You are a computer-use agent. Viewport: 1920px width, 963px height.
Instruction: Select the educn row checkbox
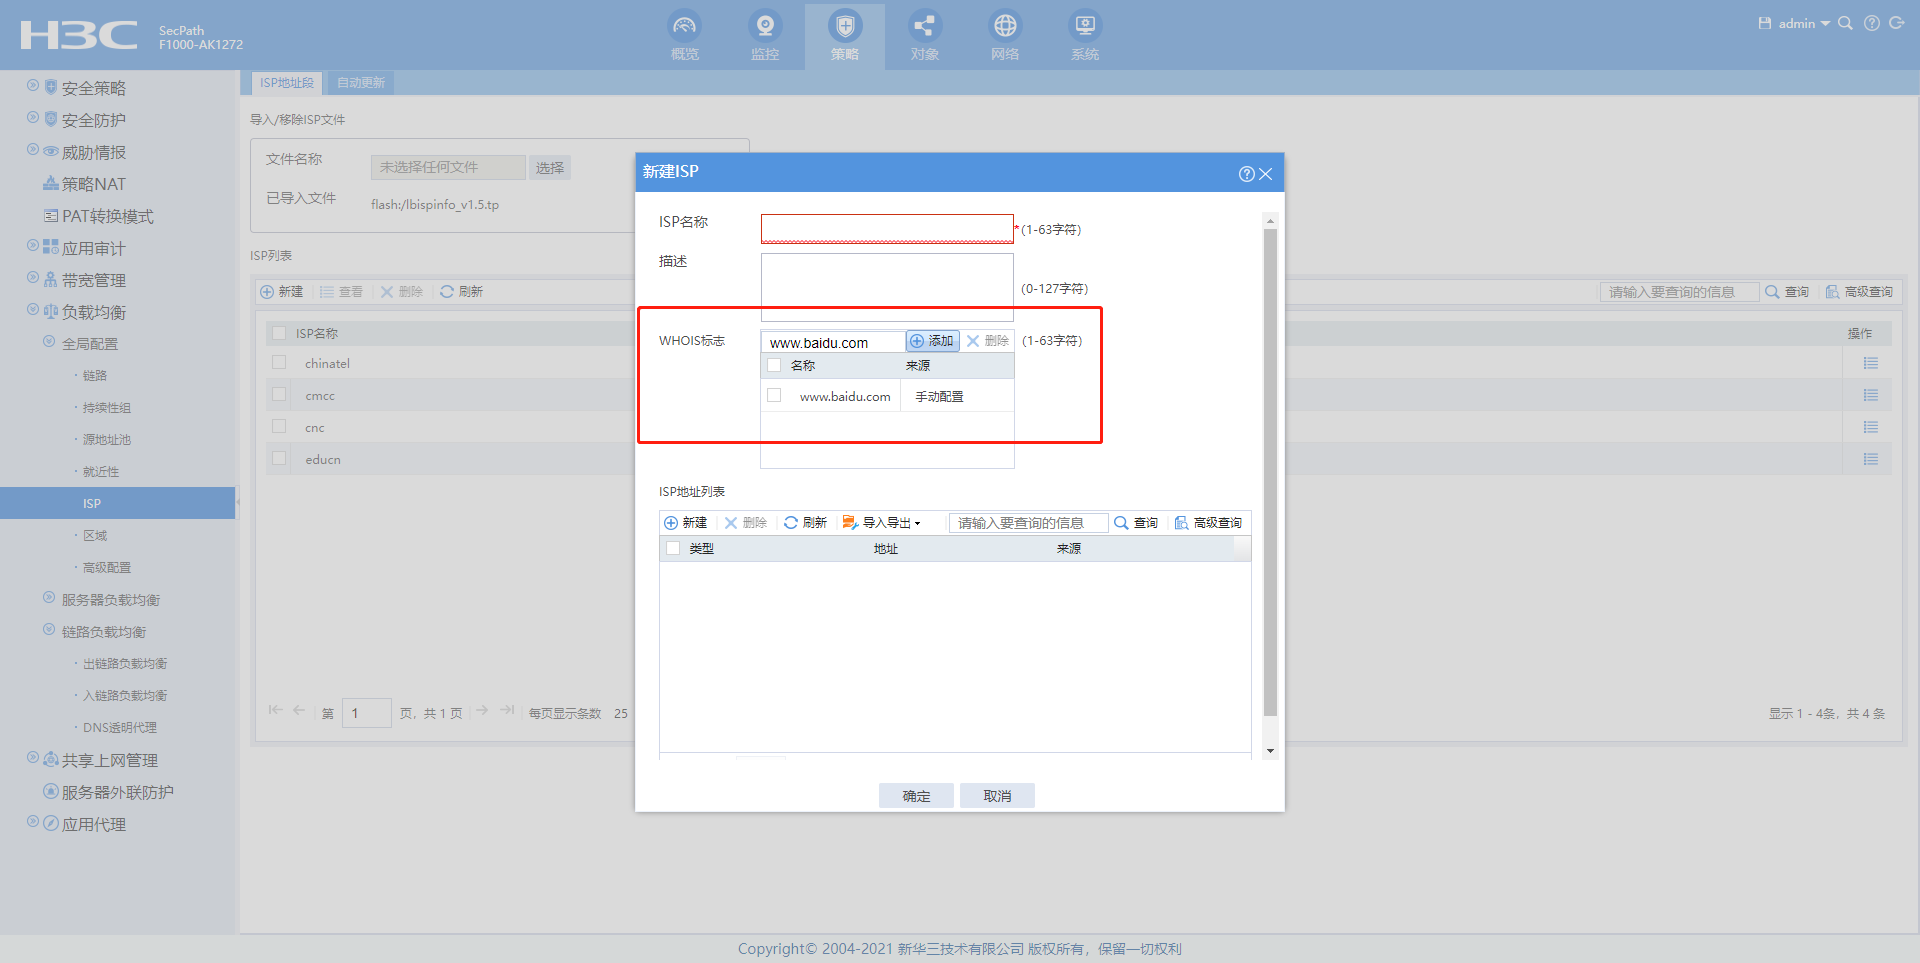pyautogui.click(x=279, y=459)
